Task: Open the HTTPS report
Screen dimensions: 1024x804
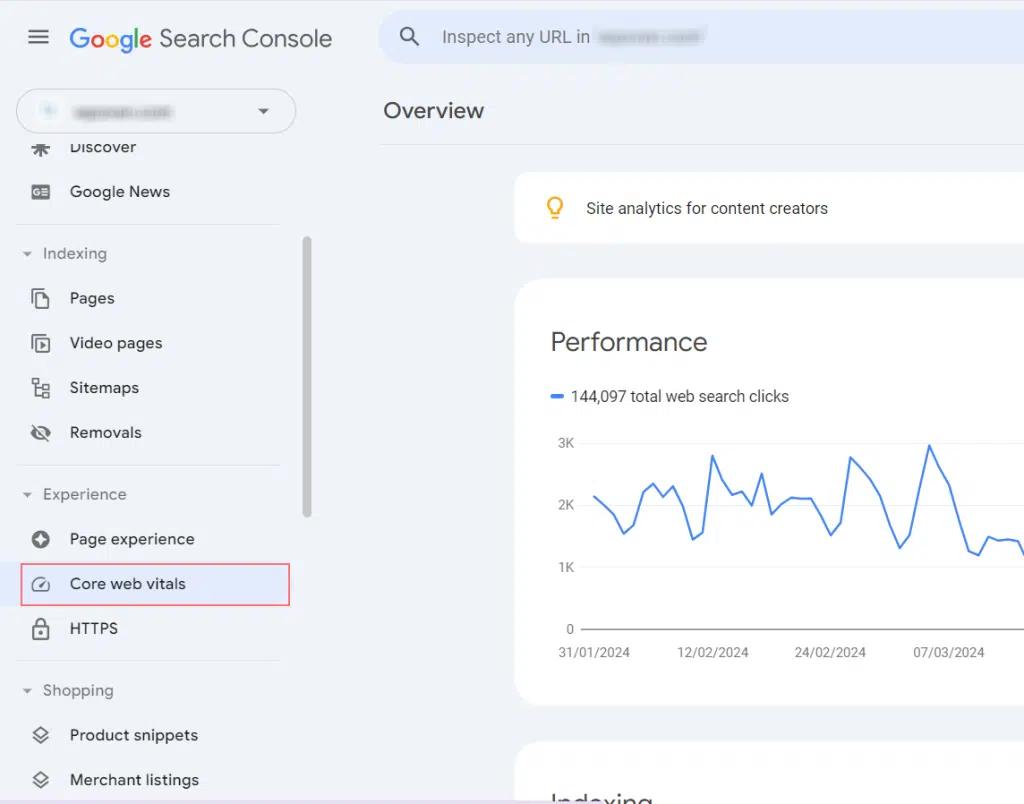Action: tap(94, 628)
